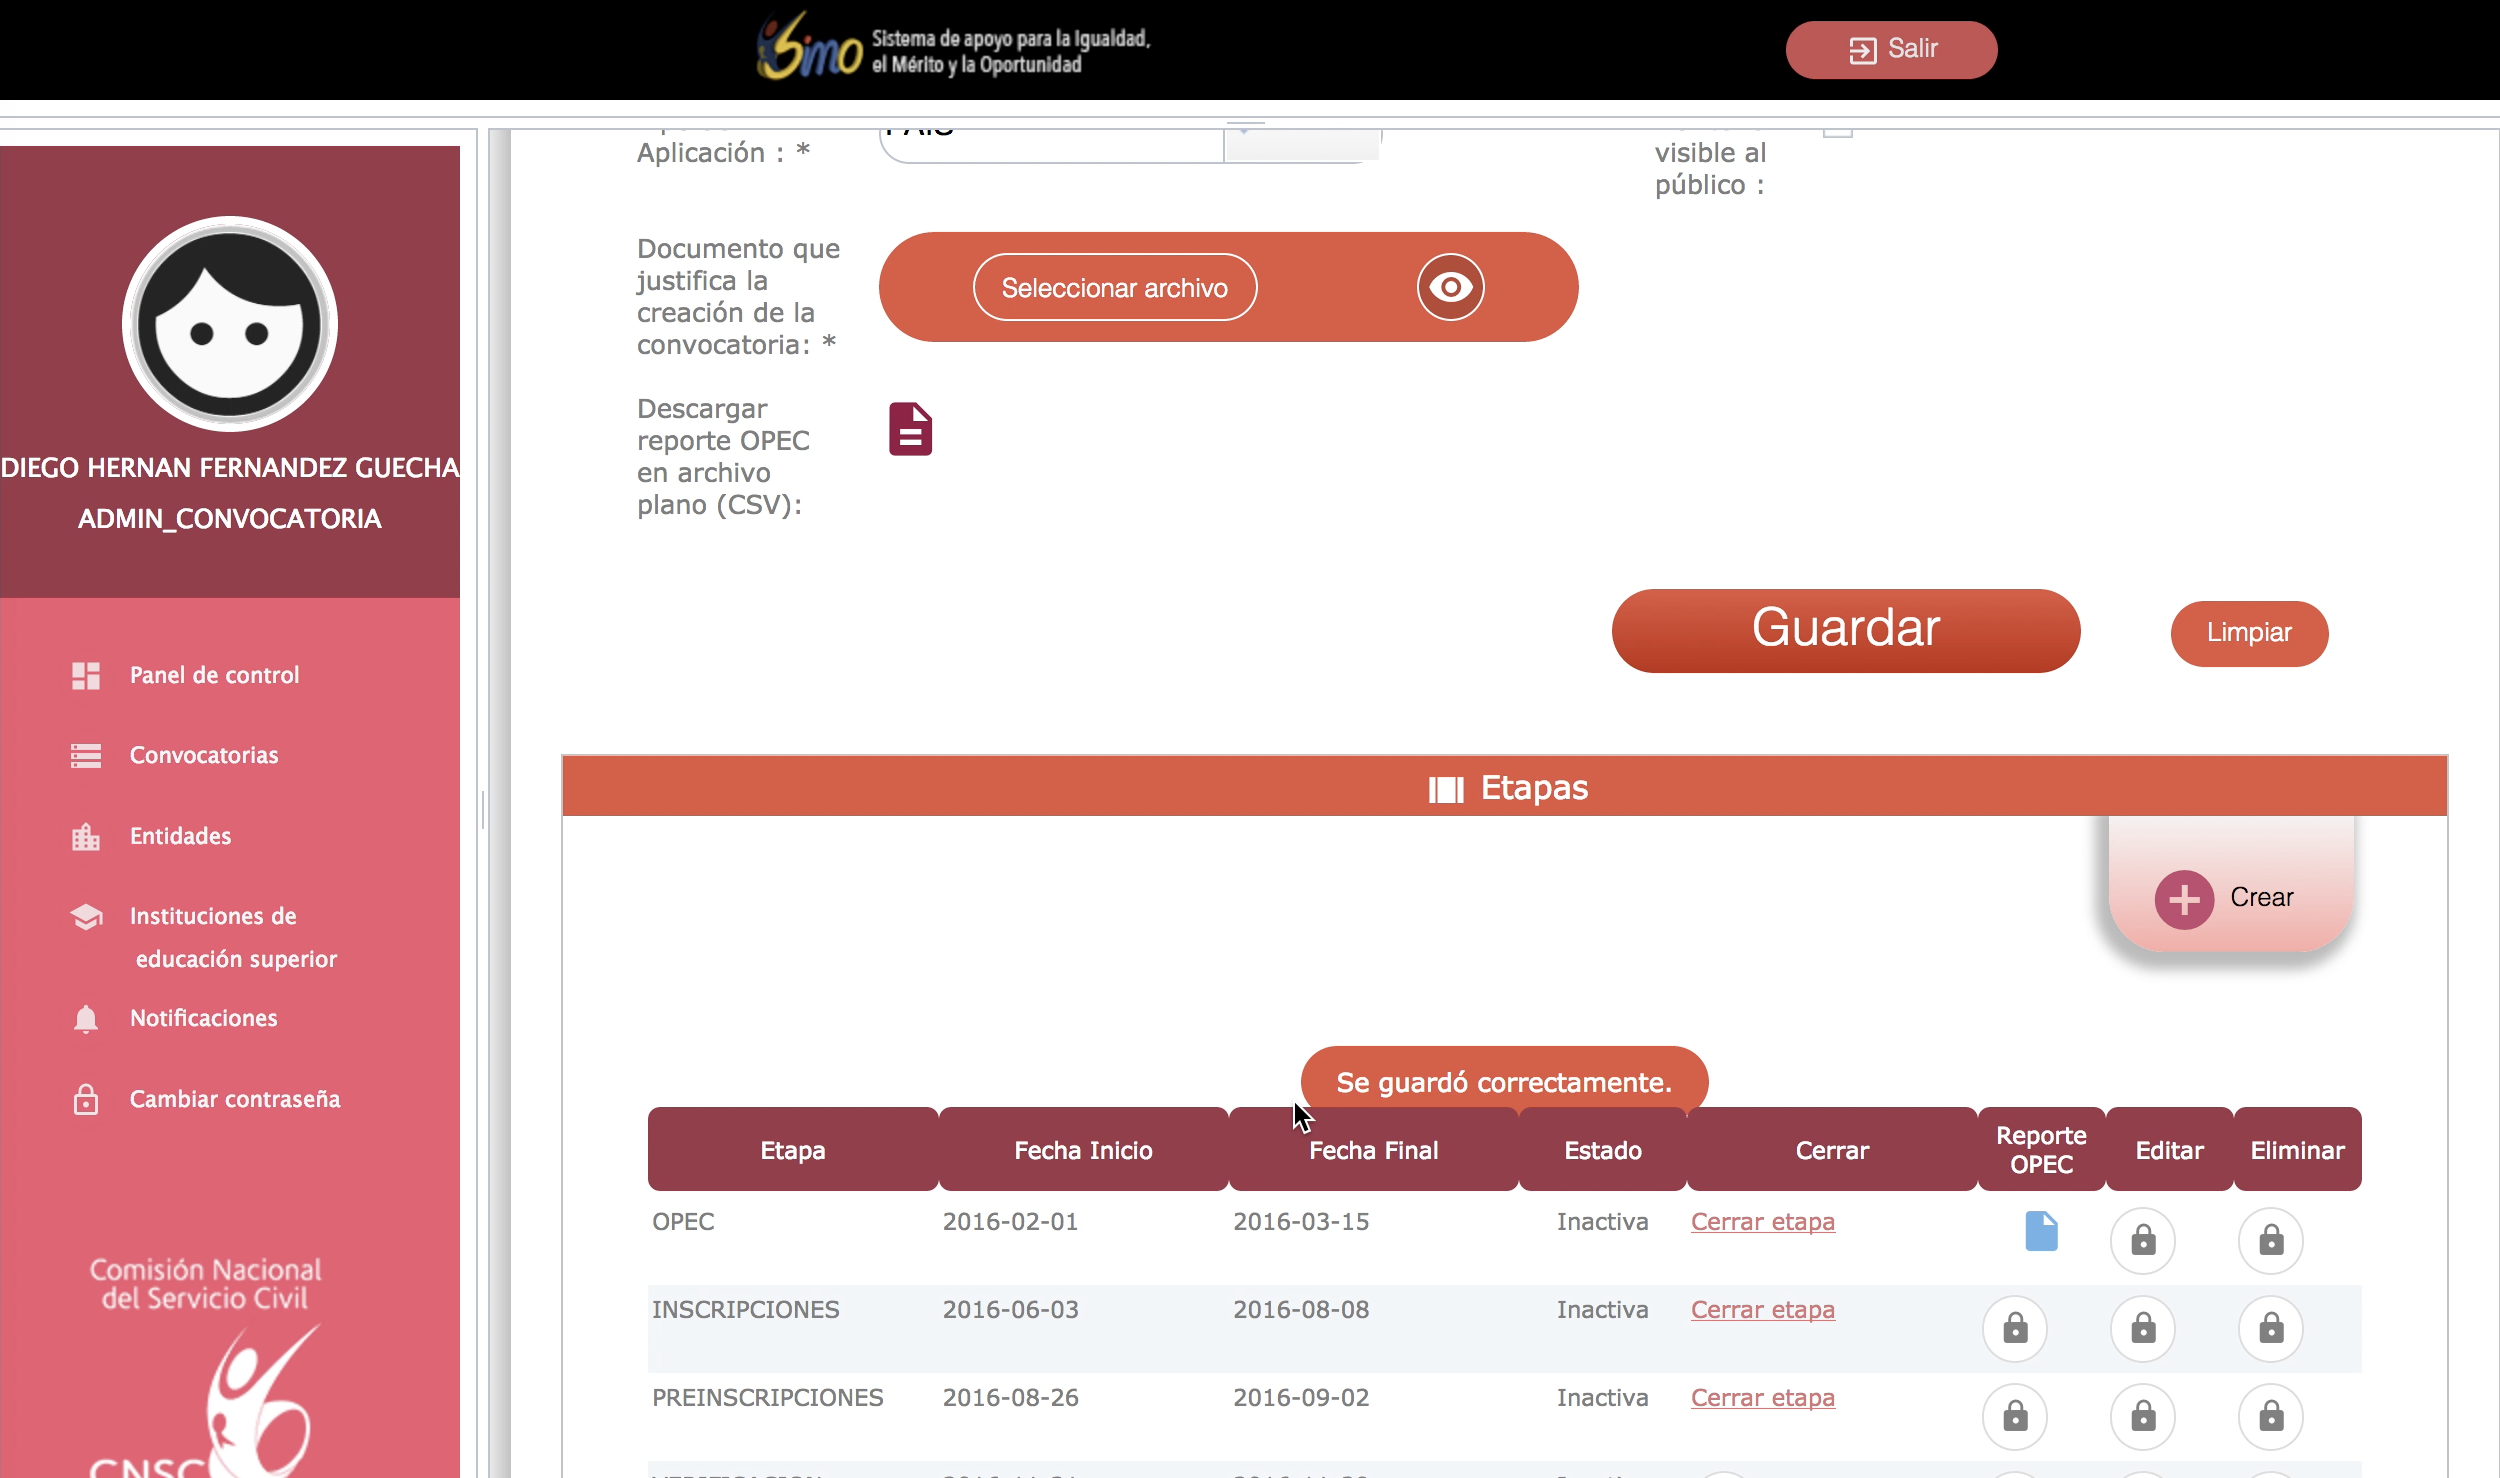
Task: Click the Limpiar button
Action: (2248, 633)
